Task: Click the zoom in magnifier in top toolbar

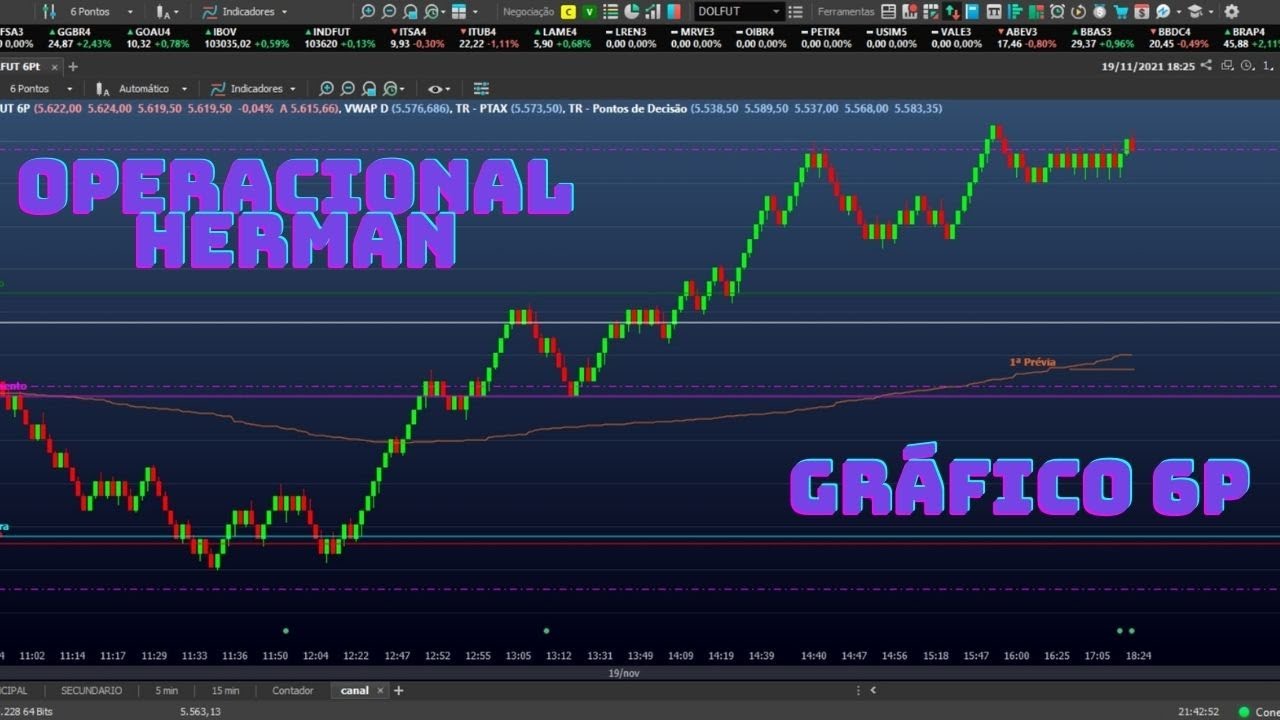Action: (368, 12)
